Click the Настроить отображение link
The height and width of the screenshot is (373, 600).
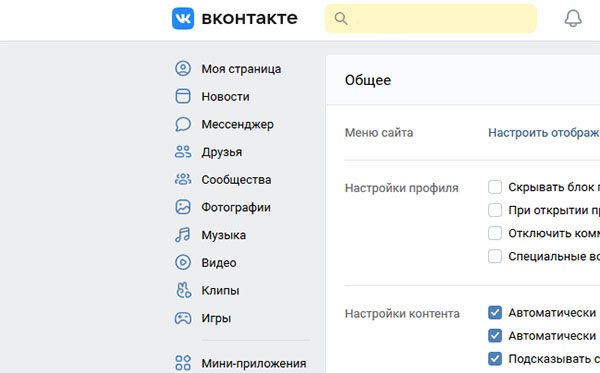coord(544,133)
